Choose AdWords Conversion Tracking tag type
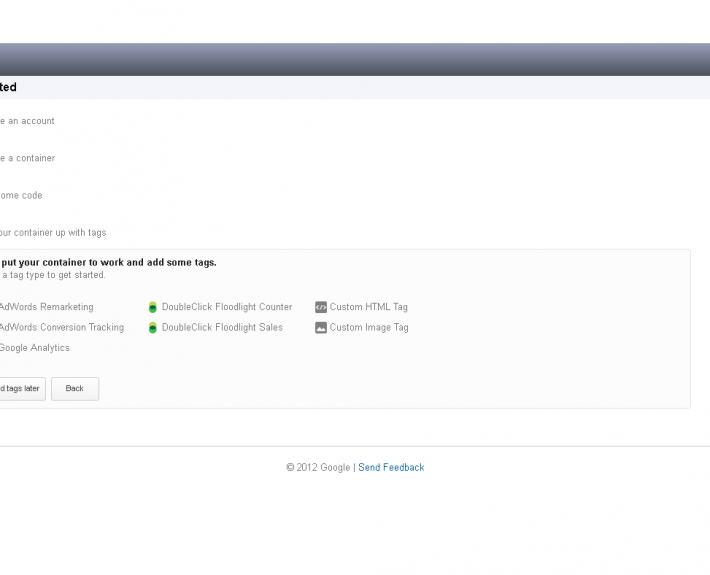This screenshot has height=575, width=710. 61,327
